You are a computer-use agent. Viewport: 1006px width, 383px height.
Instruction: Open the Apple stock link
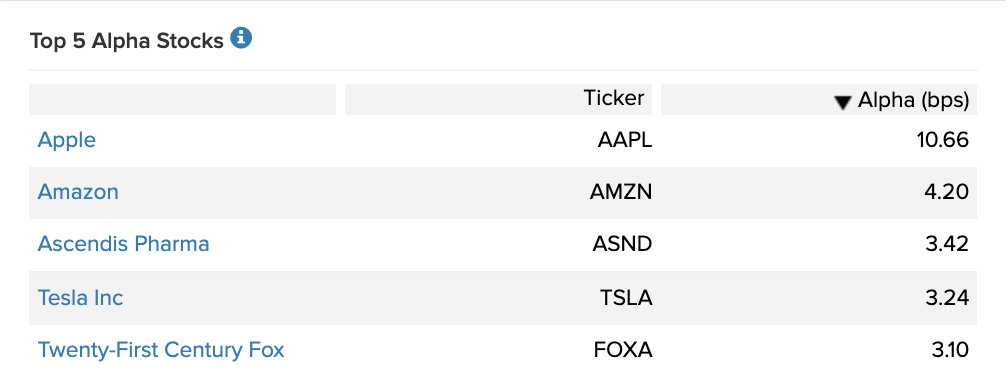(x=67, y=140)
